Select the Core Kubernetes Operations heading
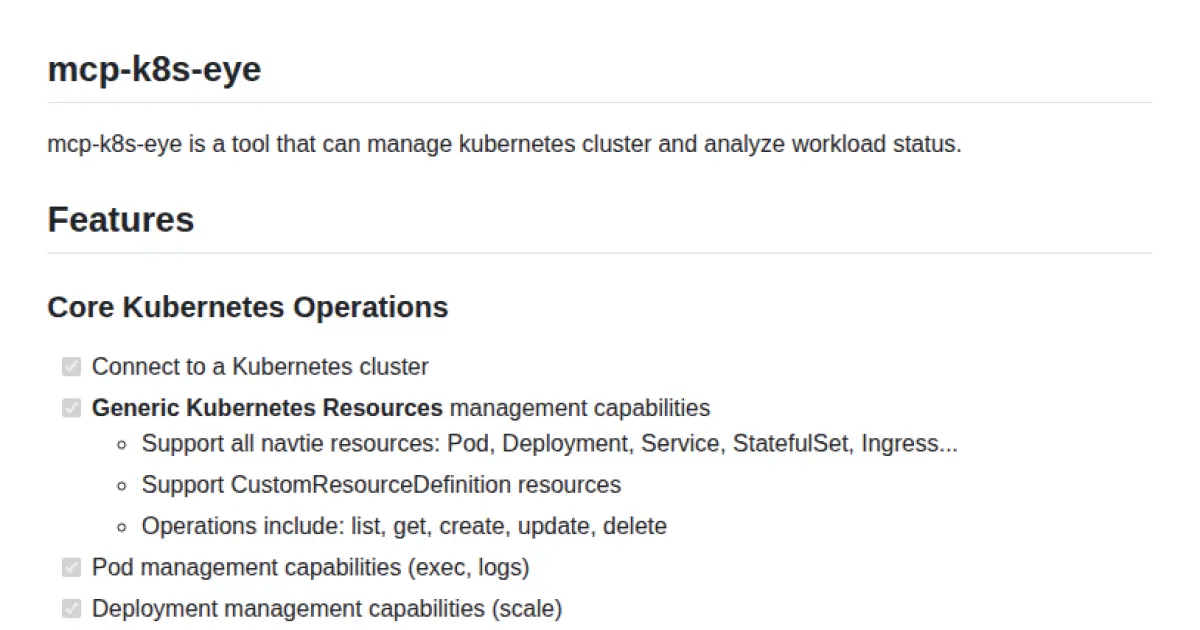The image size is (1200, 630). point(247,307)
